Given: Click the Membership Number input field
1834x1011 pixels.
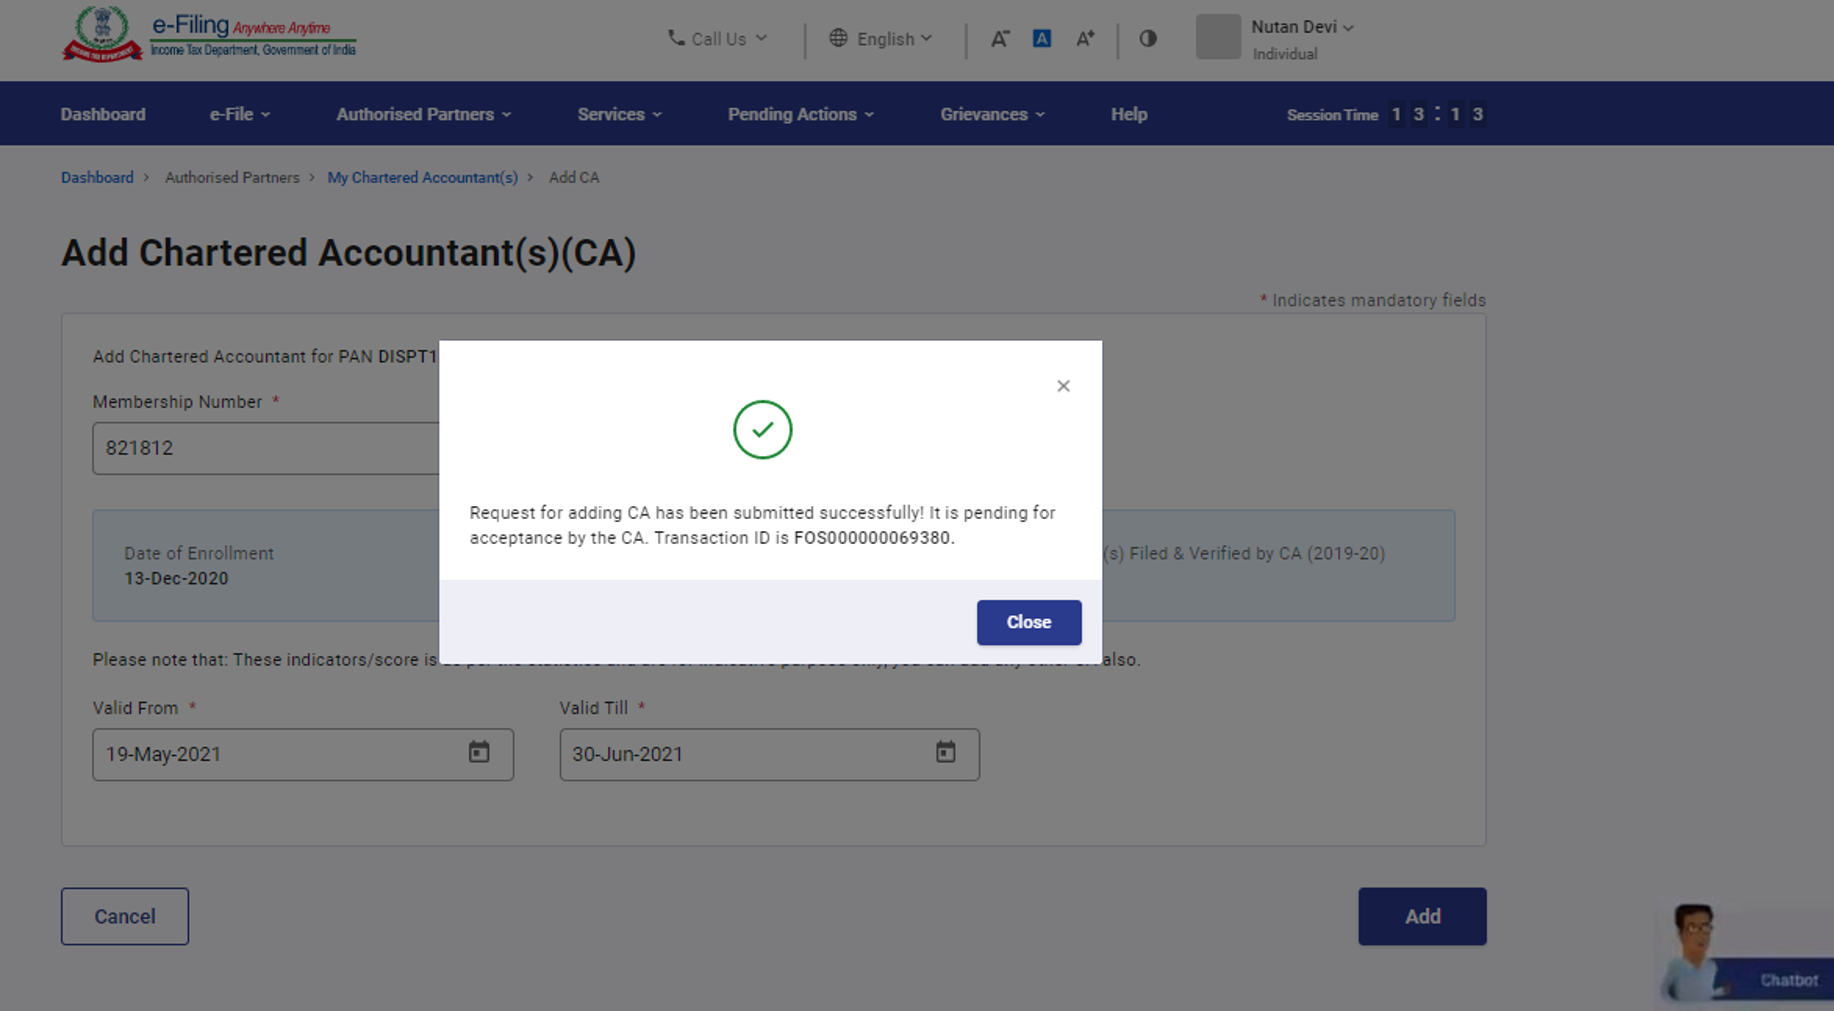Looking at the screenshot, I should 265,448.
